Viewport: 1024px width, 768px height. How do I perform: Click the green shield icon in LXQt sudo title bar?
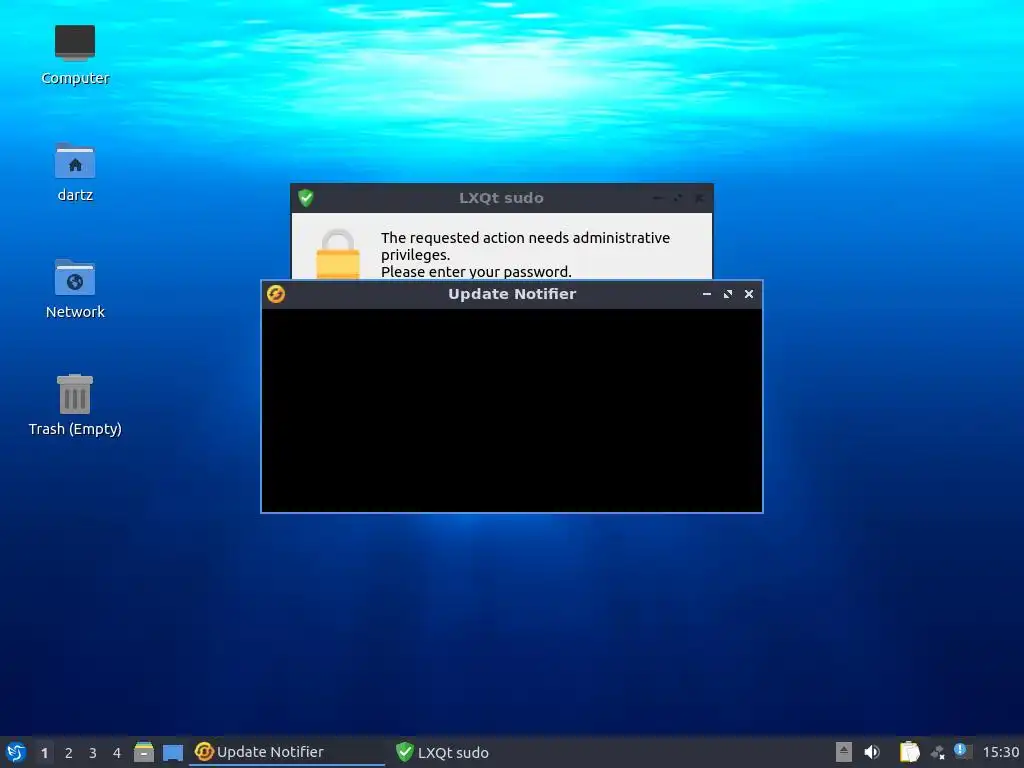[x=306, y=198]
